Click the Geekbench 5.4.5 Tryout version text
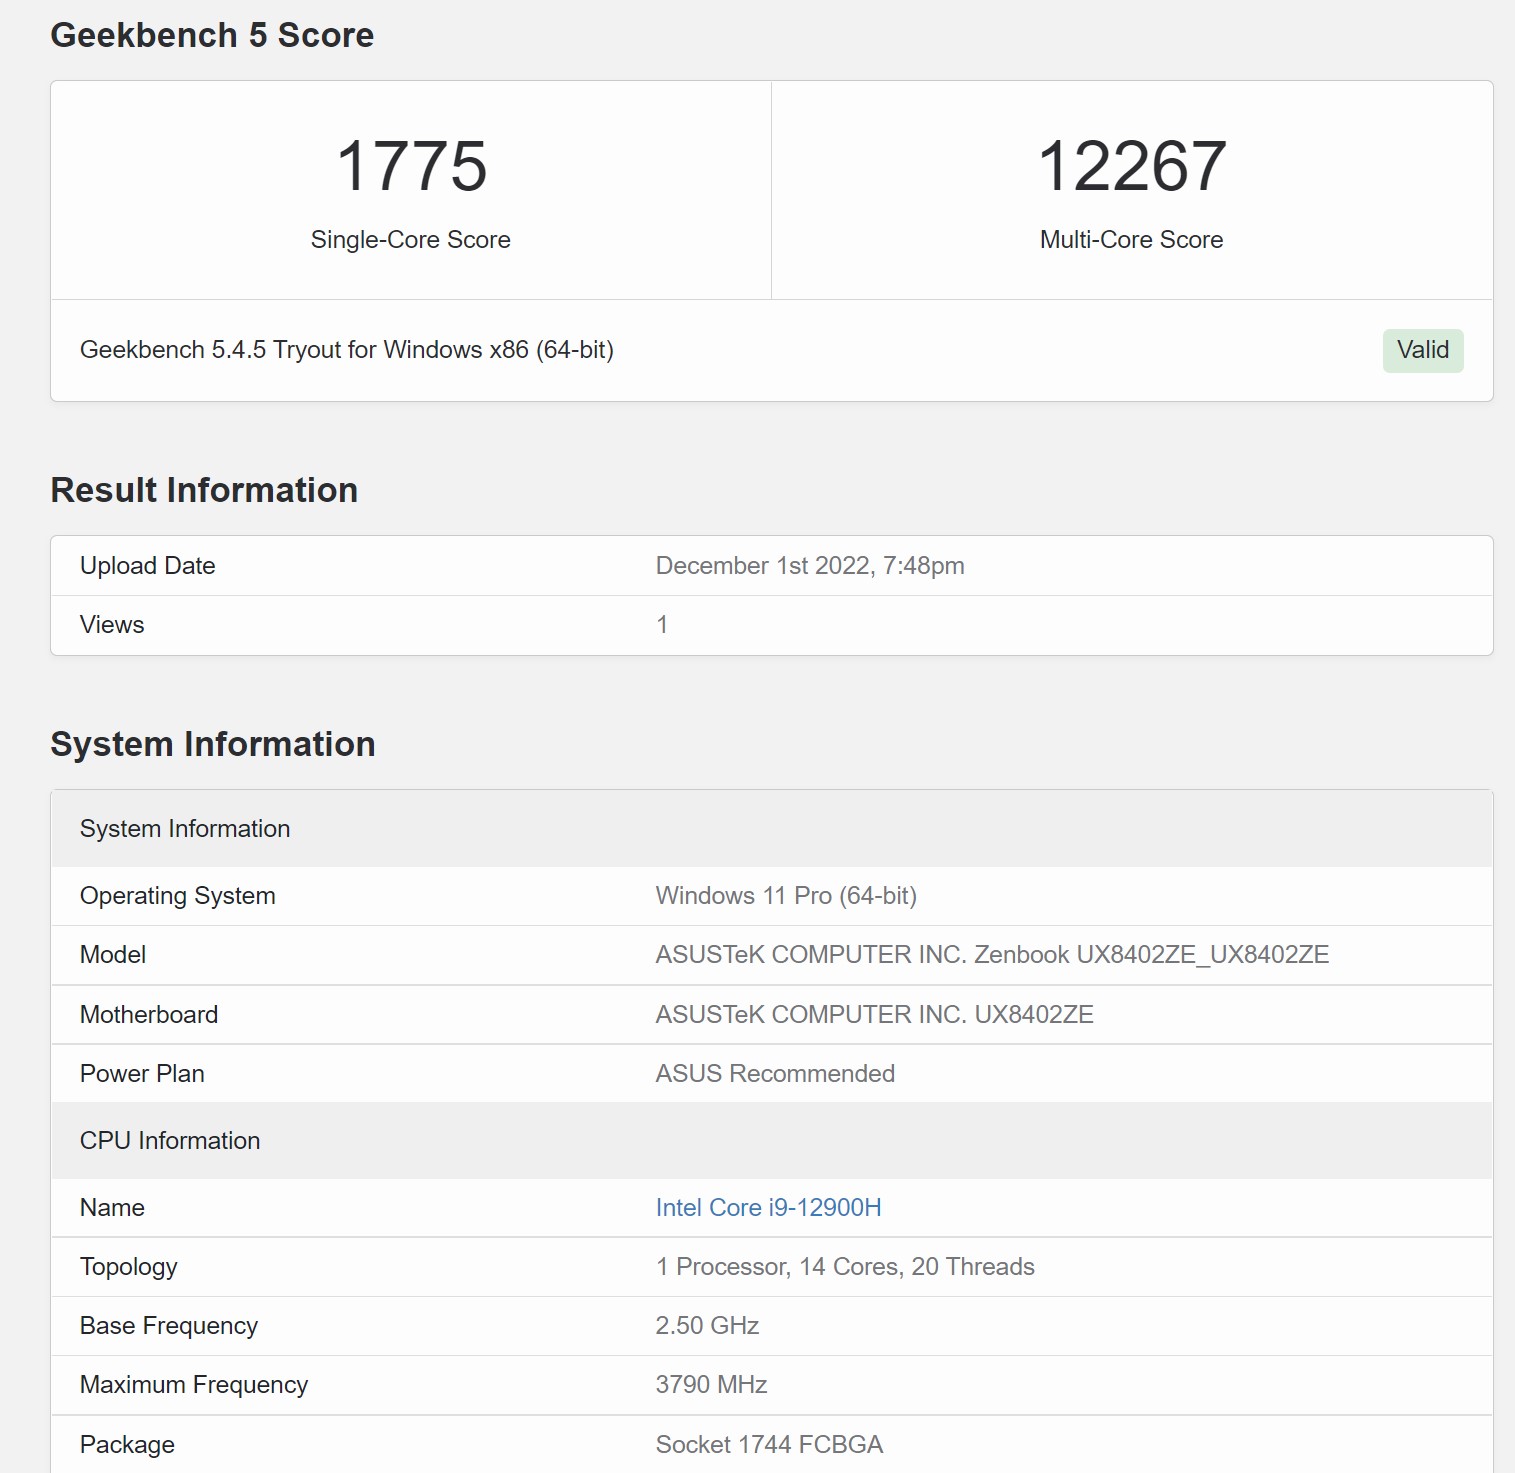This screenshot has height=1473, width=1515. point(346,350)
